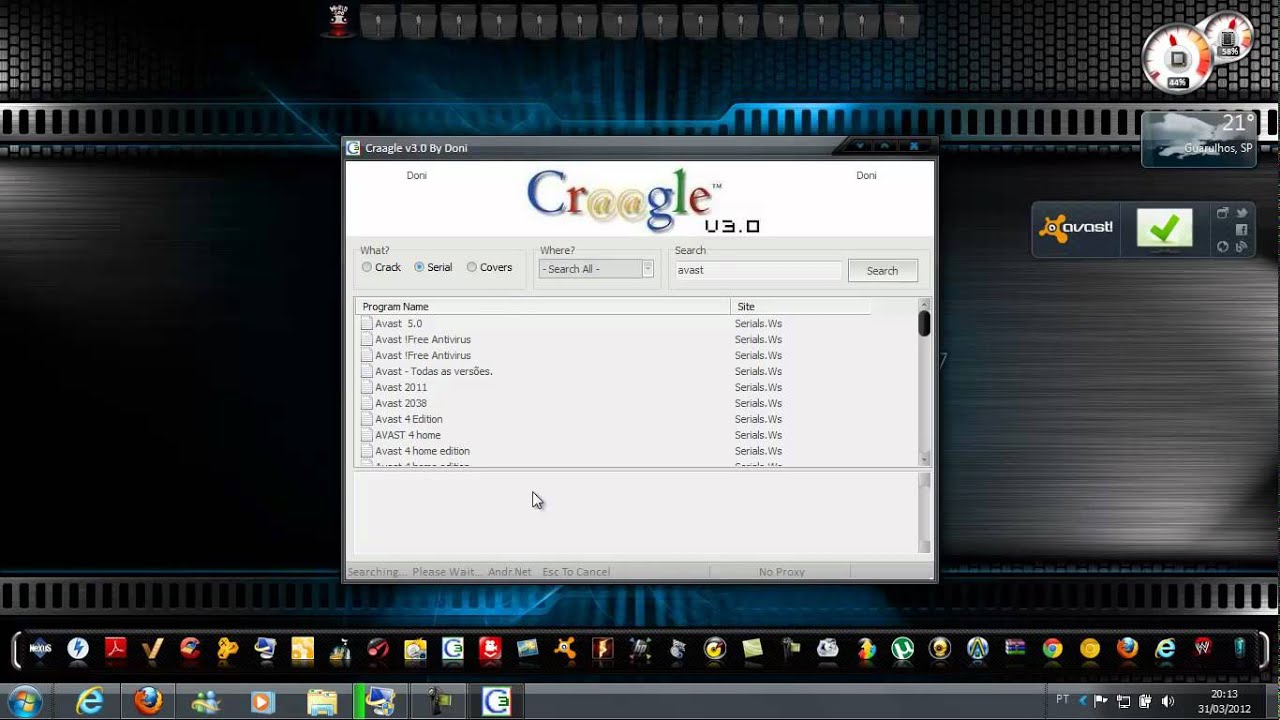Click the avast green checkmark status
Viewport: 1280px width, 720px height.
click(x=1164, y=228)
